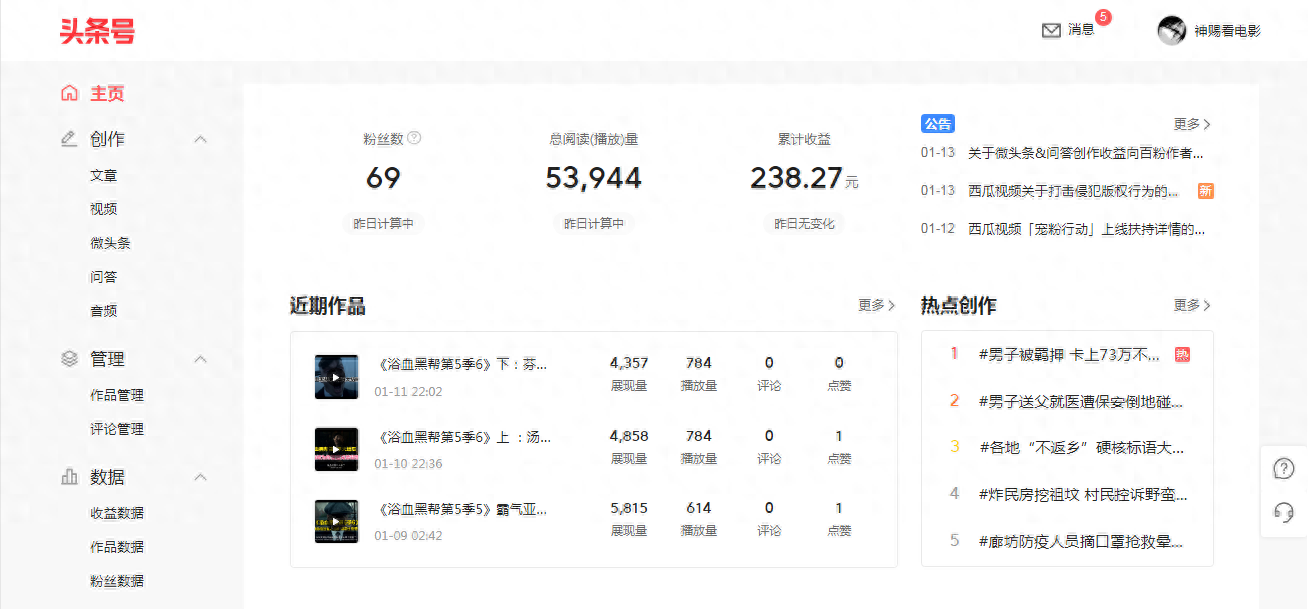Open 作品数据 in the sidebar
Viewport: 1309px width, 609px height.
tap(117, 547)
